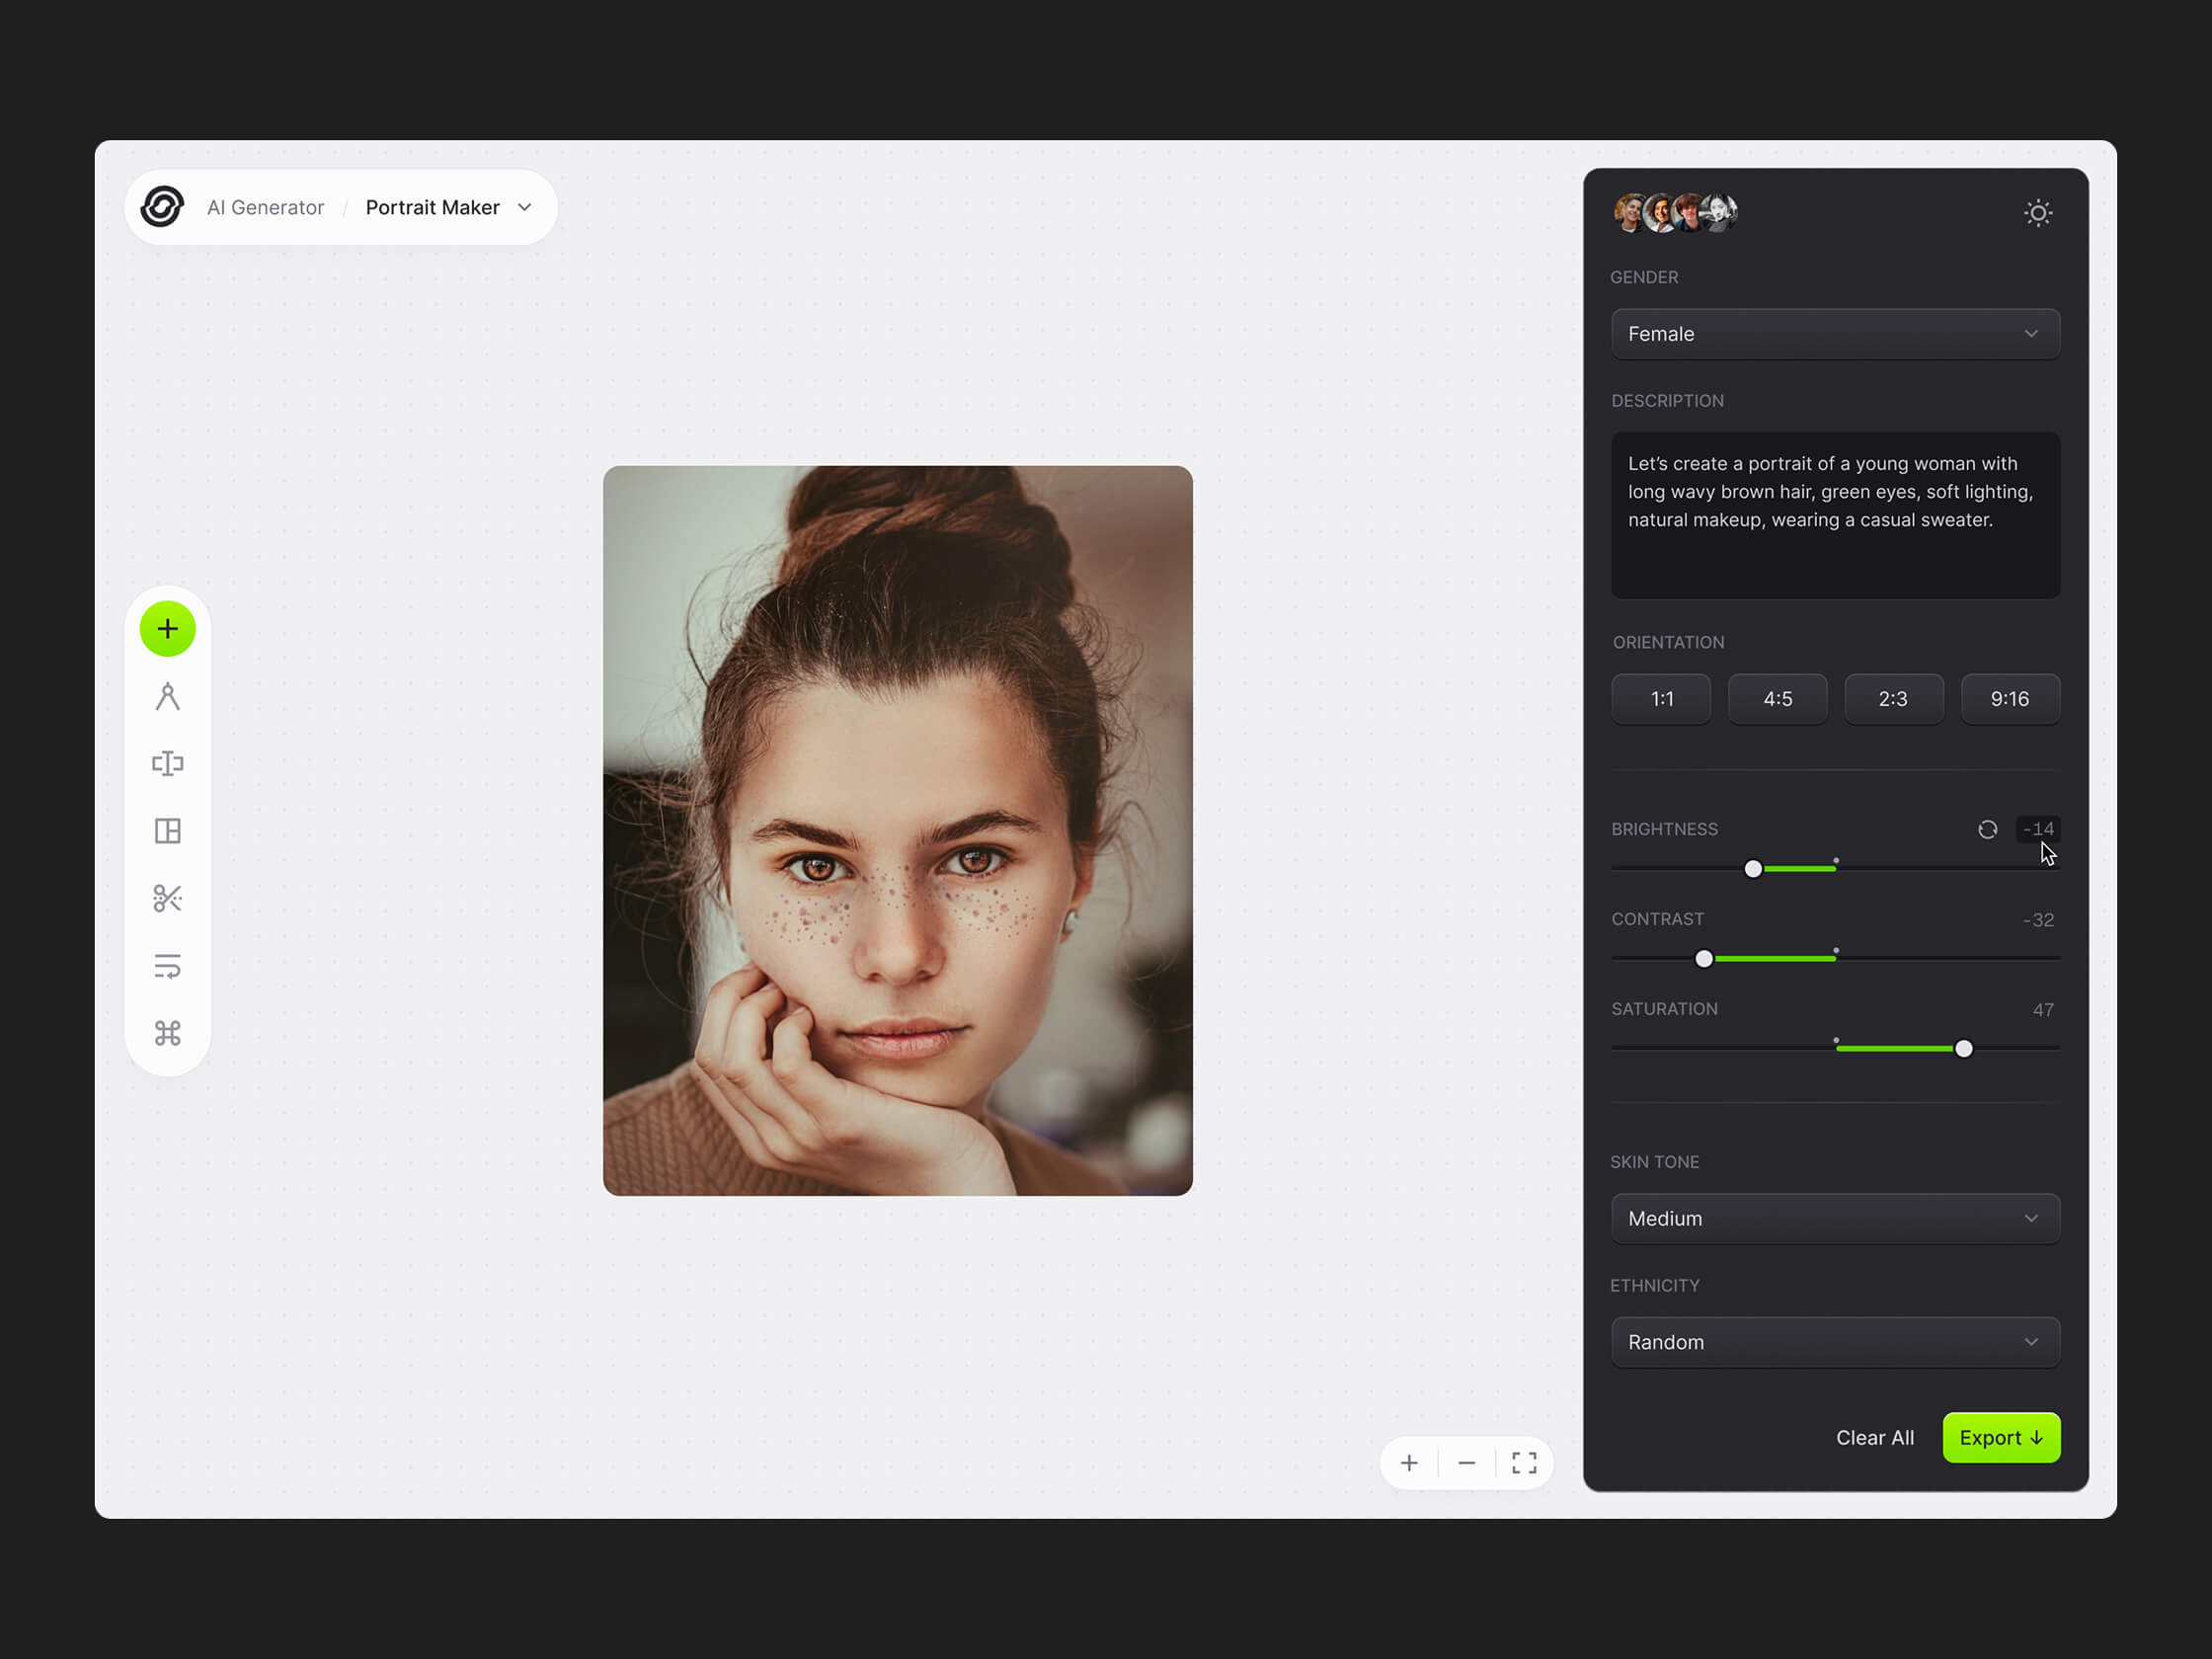Viewport: 2212px width, 1659px height.
Task: Click the green plus add button
Action: pyautogui.click(x=167, y=629)
